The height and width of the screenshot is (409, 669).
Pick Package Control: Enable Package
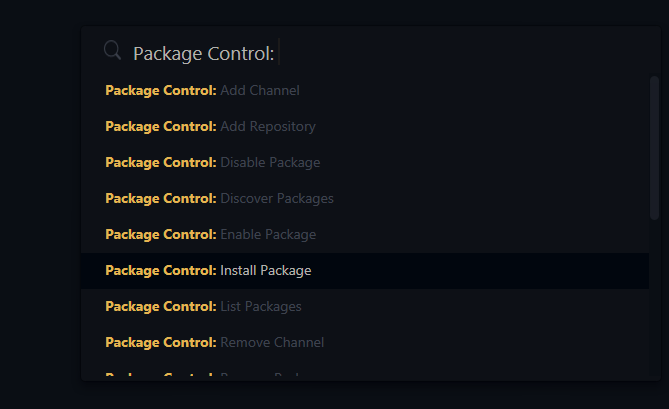point(268,235)
